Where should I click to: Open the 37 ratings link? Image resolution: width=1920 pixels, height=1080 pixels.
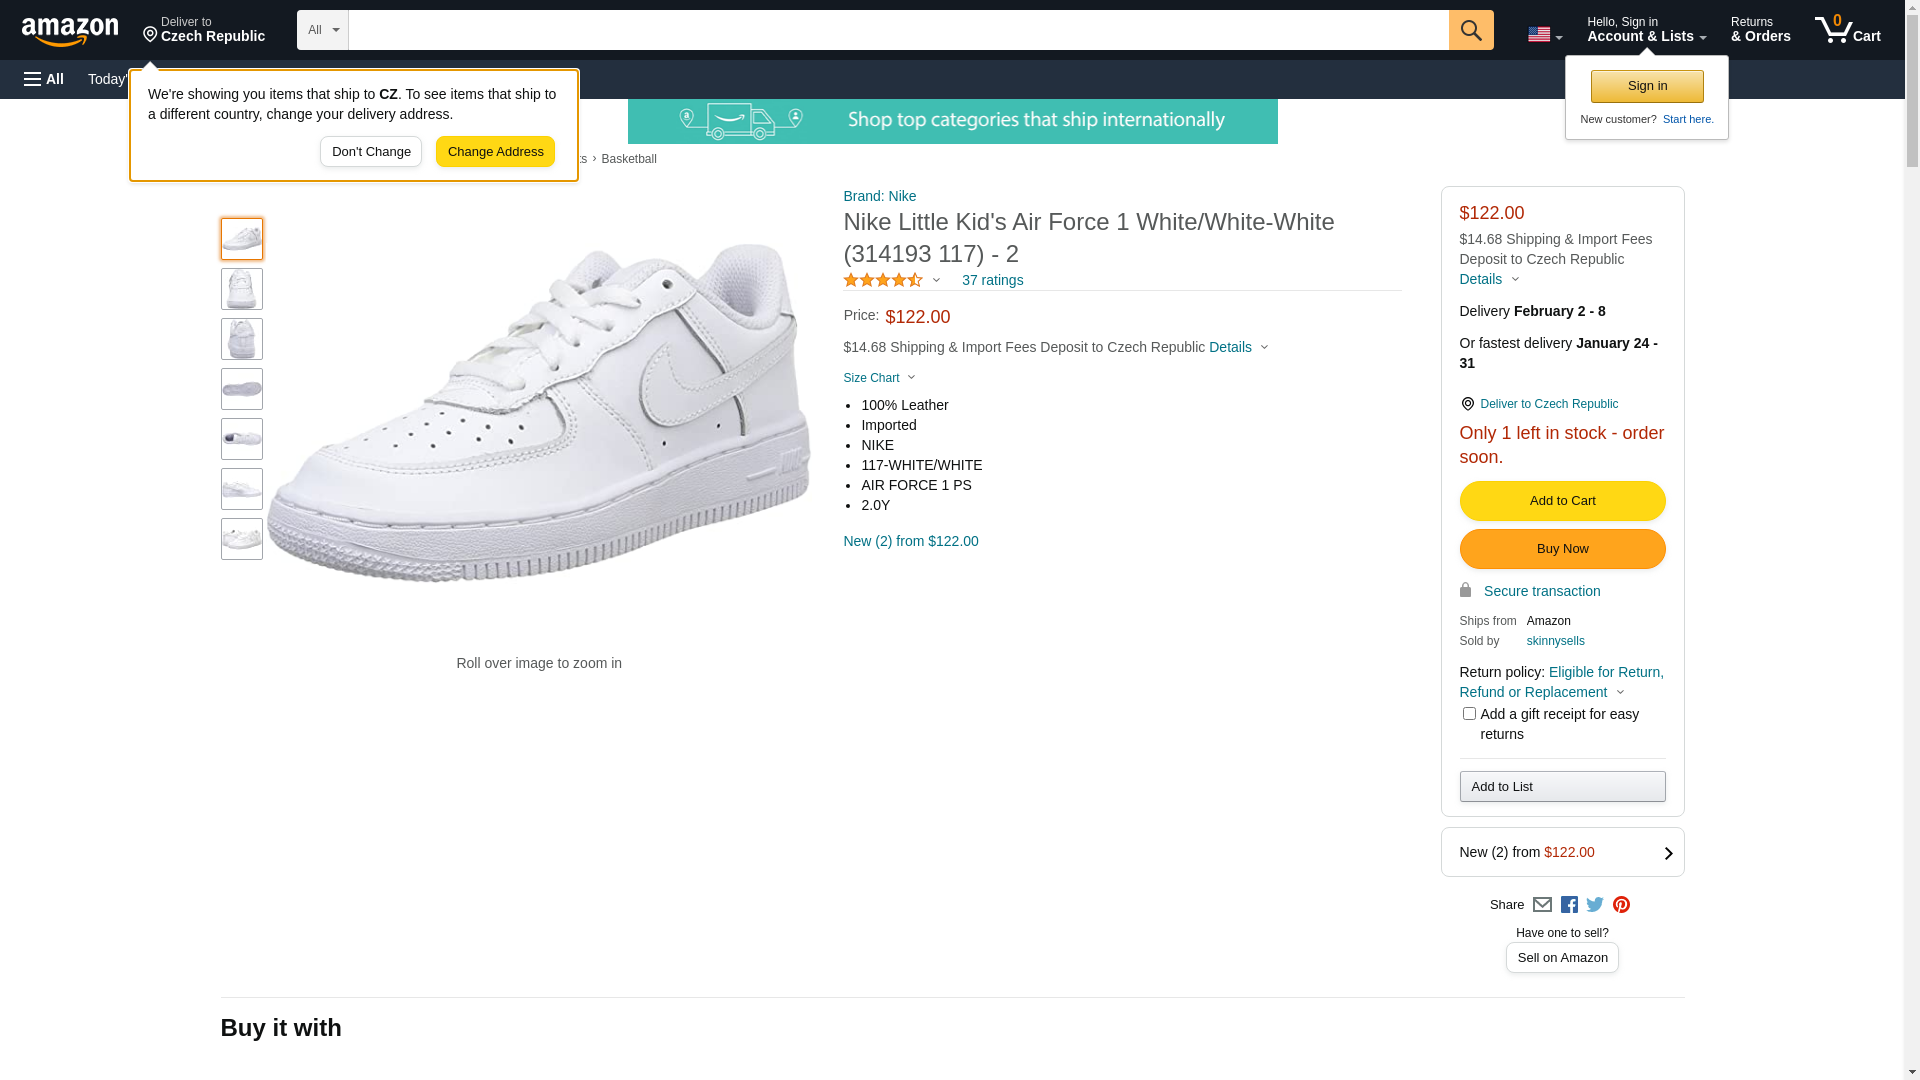coord(992,280)
